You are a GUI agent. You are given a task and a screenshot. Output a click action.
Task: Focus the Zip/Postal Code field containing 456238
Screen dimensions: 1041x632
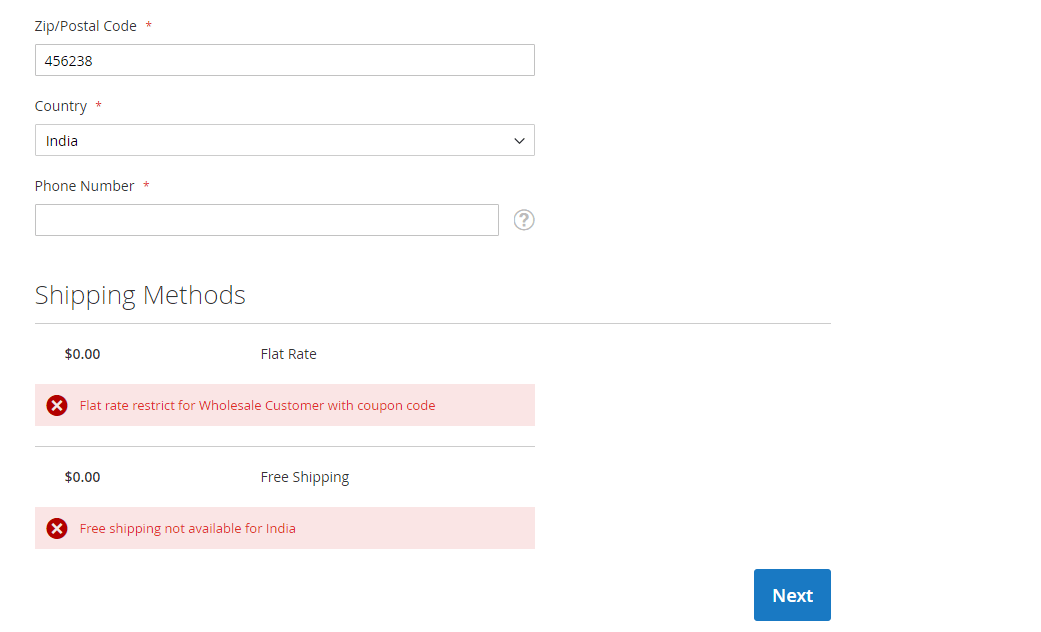(284, 60)
